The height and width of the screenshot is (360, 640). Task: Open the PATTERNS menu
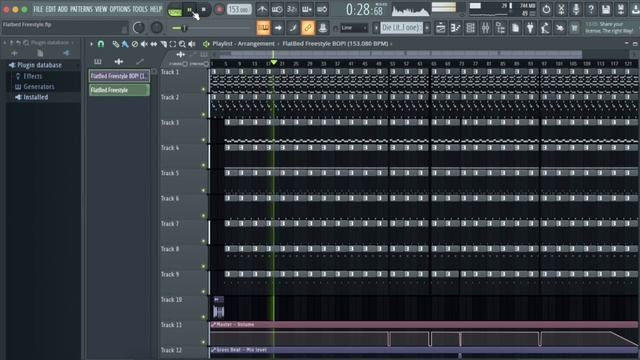[82, 9]
